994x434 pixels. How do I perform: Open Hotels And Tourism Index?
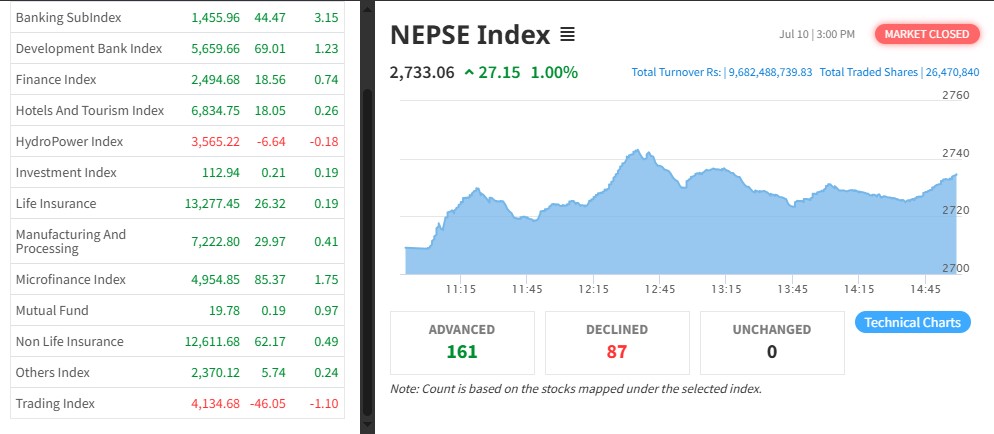tap(89, 111)
